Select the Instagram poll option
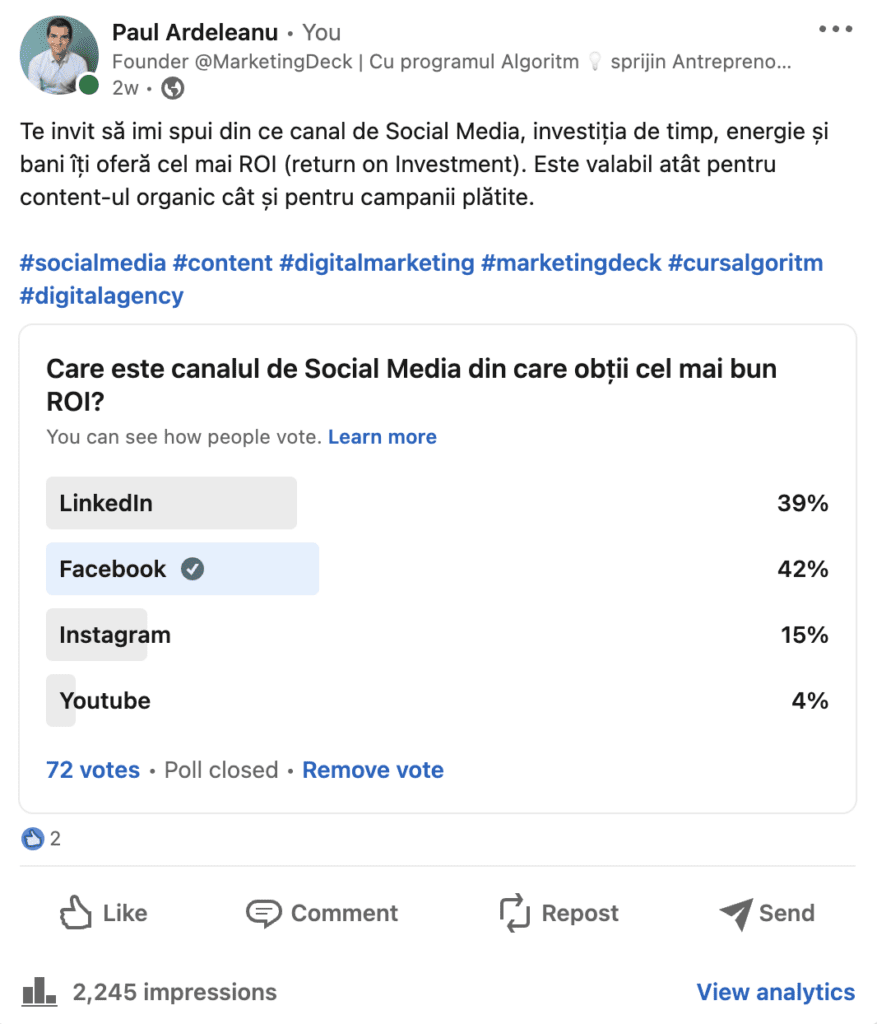This screenshot has height=1024, width=877. tap(437, 635)
